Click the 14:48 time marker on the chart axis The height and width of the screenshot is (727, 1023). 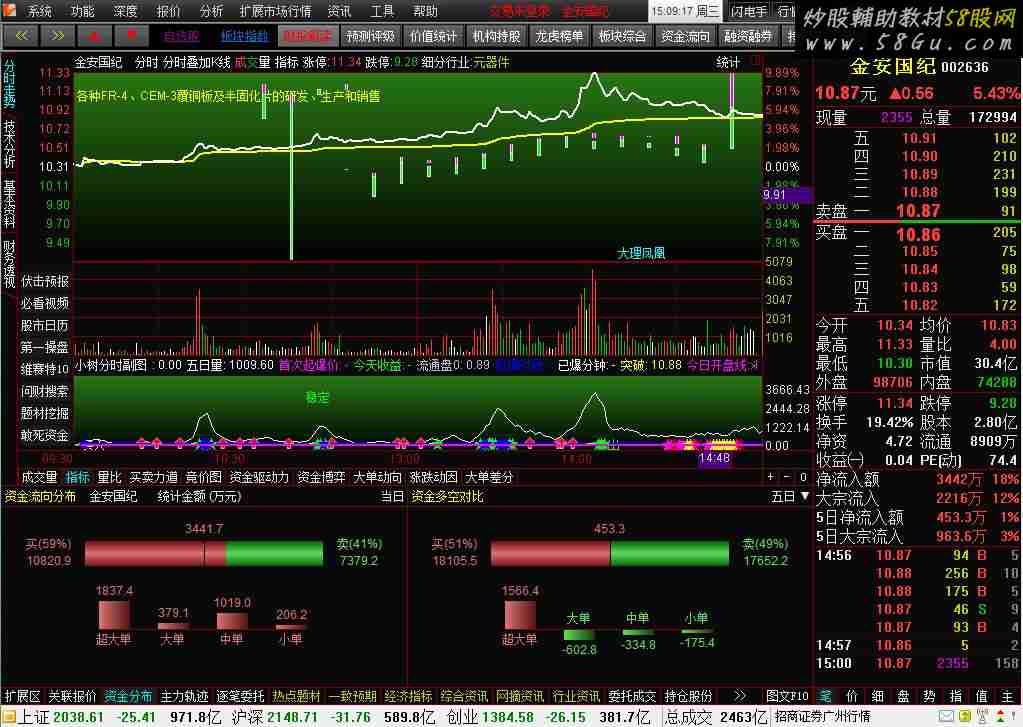click(714, 458)
